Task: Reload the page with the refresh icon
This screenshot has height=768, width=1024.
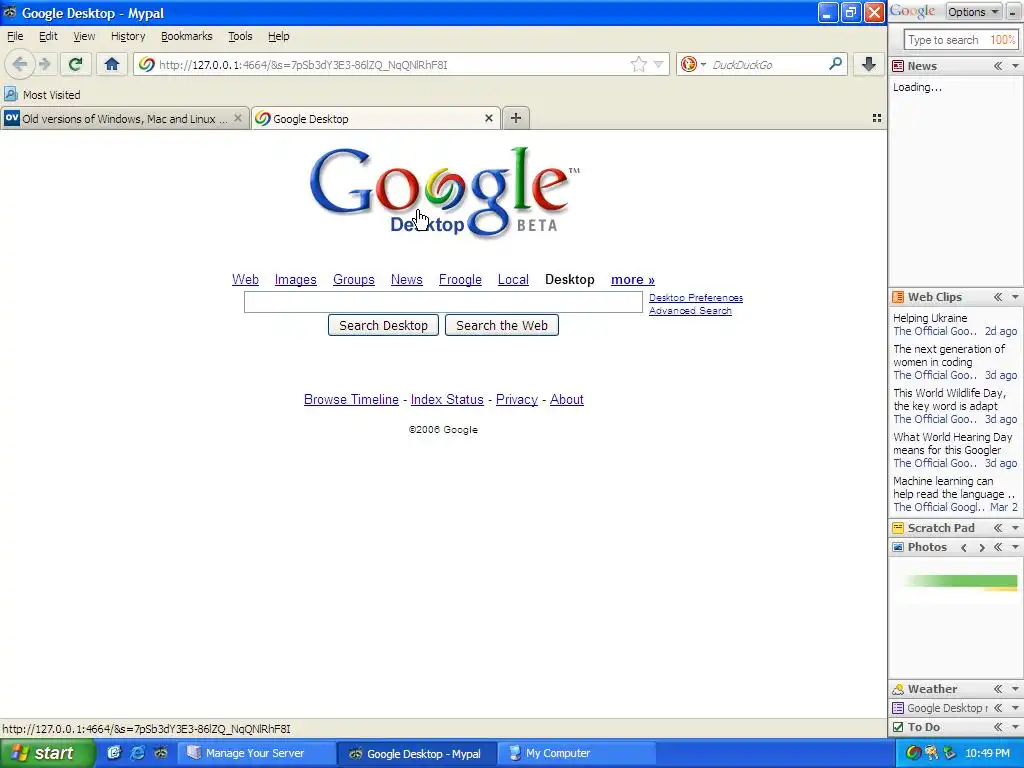Action: (75, 64)
